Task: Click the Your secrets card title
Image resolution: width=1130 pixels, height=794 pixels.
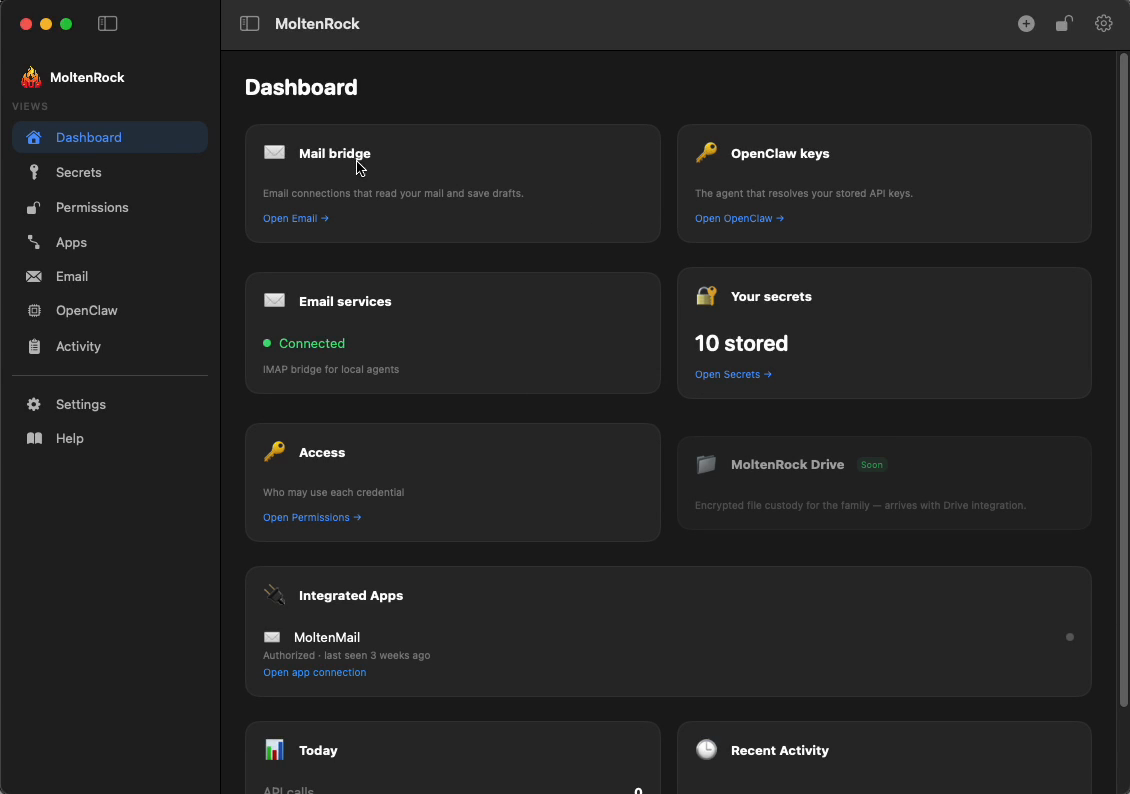Action: point(771,296)
